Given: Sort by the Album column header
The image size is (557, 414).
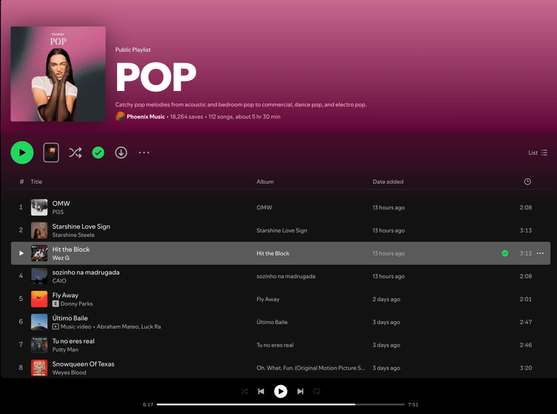Looking at the screenshot, I should click(265, 182).
